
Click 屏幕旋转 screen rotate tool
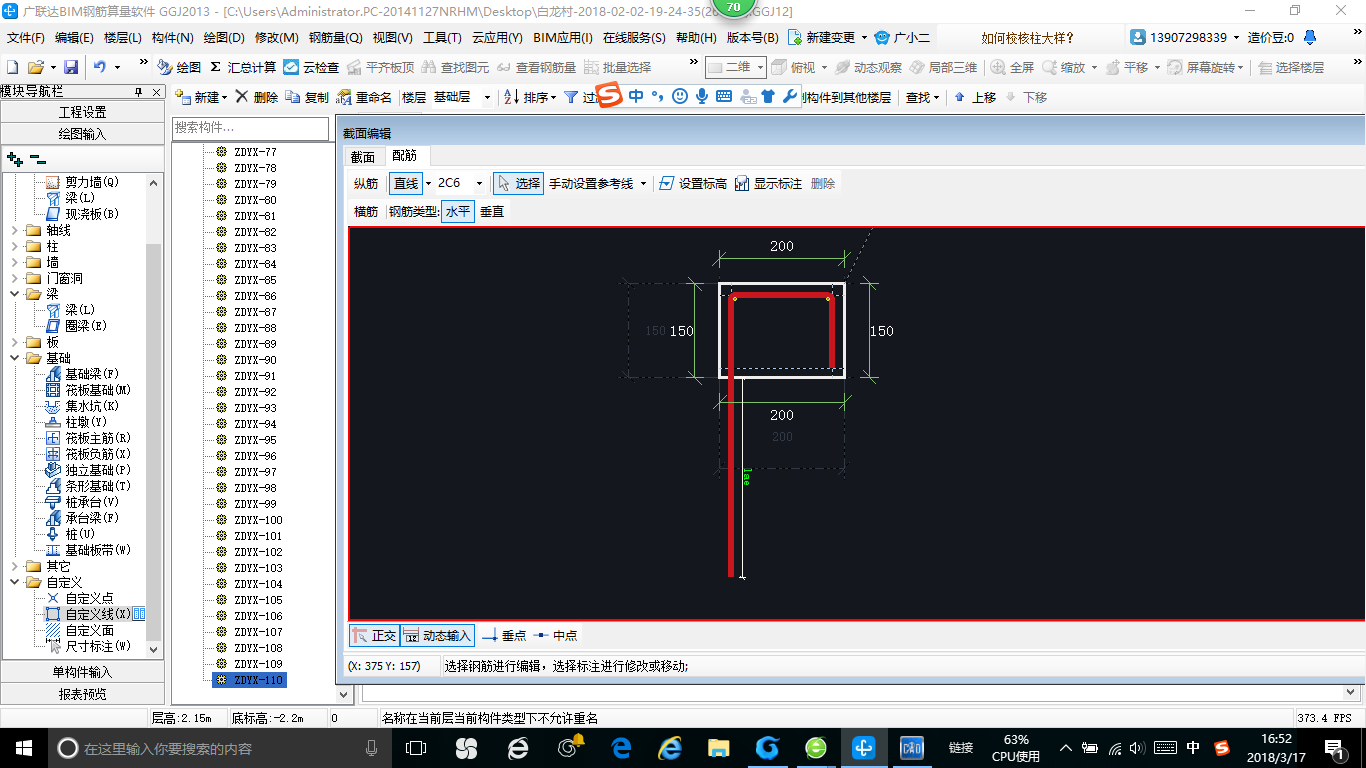coord(1202,67)
